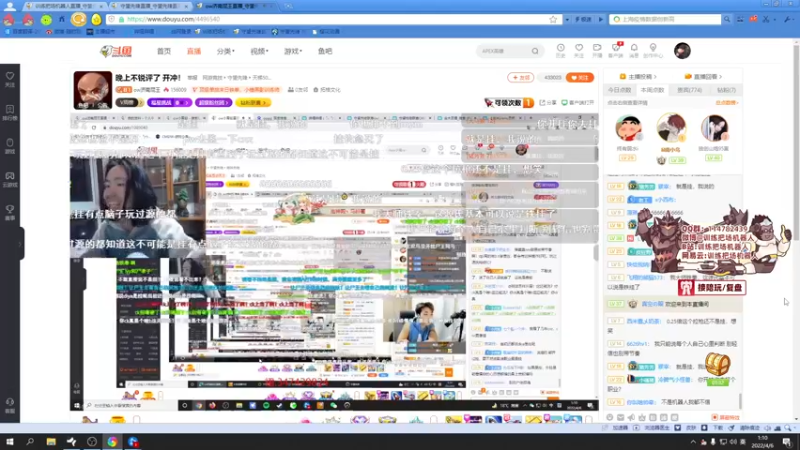Open the 鱼吧 navigation item
Image resolution: width=800 pixels, height=450 pixels.
pyautogui.click(x=325, y=51)
